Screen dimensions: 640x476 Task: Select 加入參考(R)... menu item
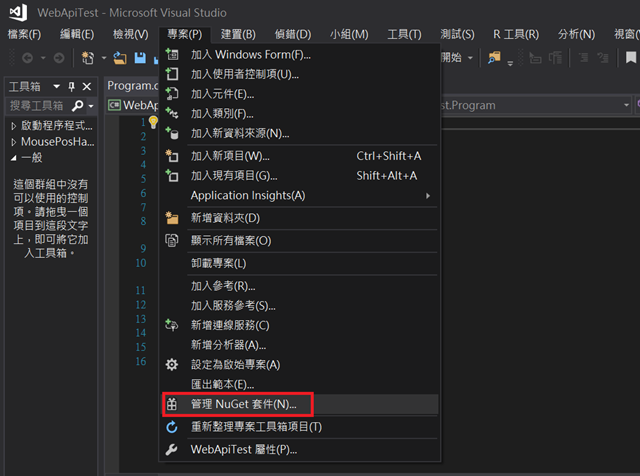point(300,286)
